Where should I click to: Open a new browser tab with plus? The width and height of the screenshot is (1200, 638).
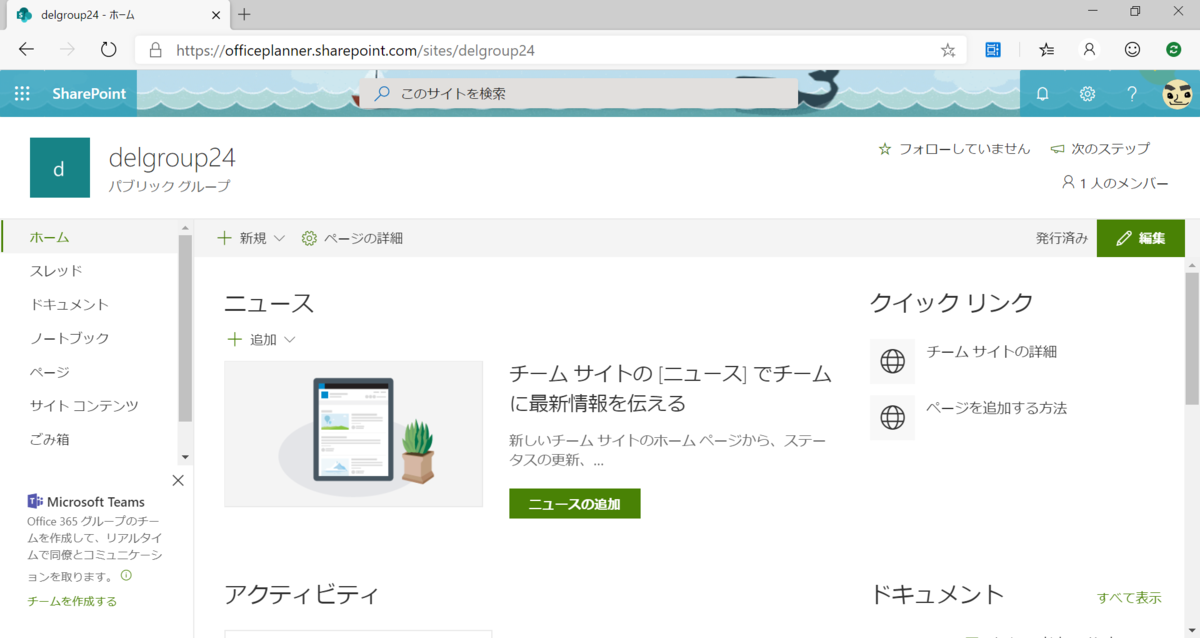pyautogui.click(x=245, y=14)
